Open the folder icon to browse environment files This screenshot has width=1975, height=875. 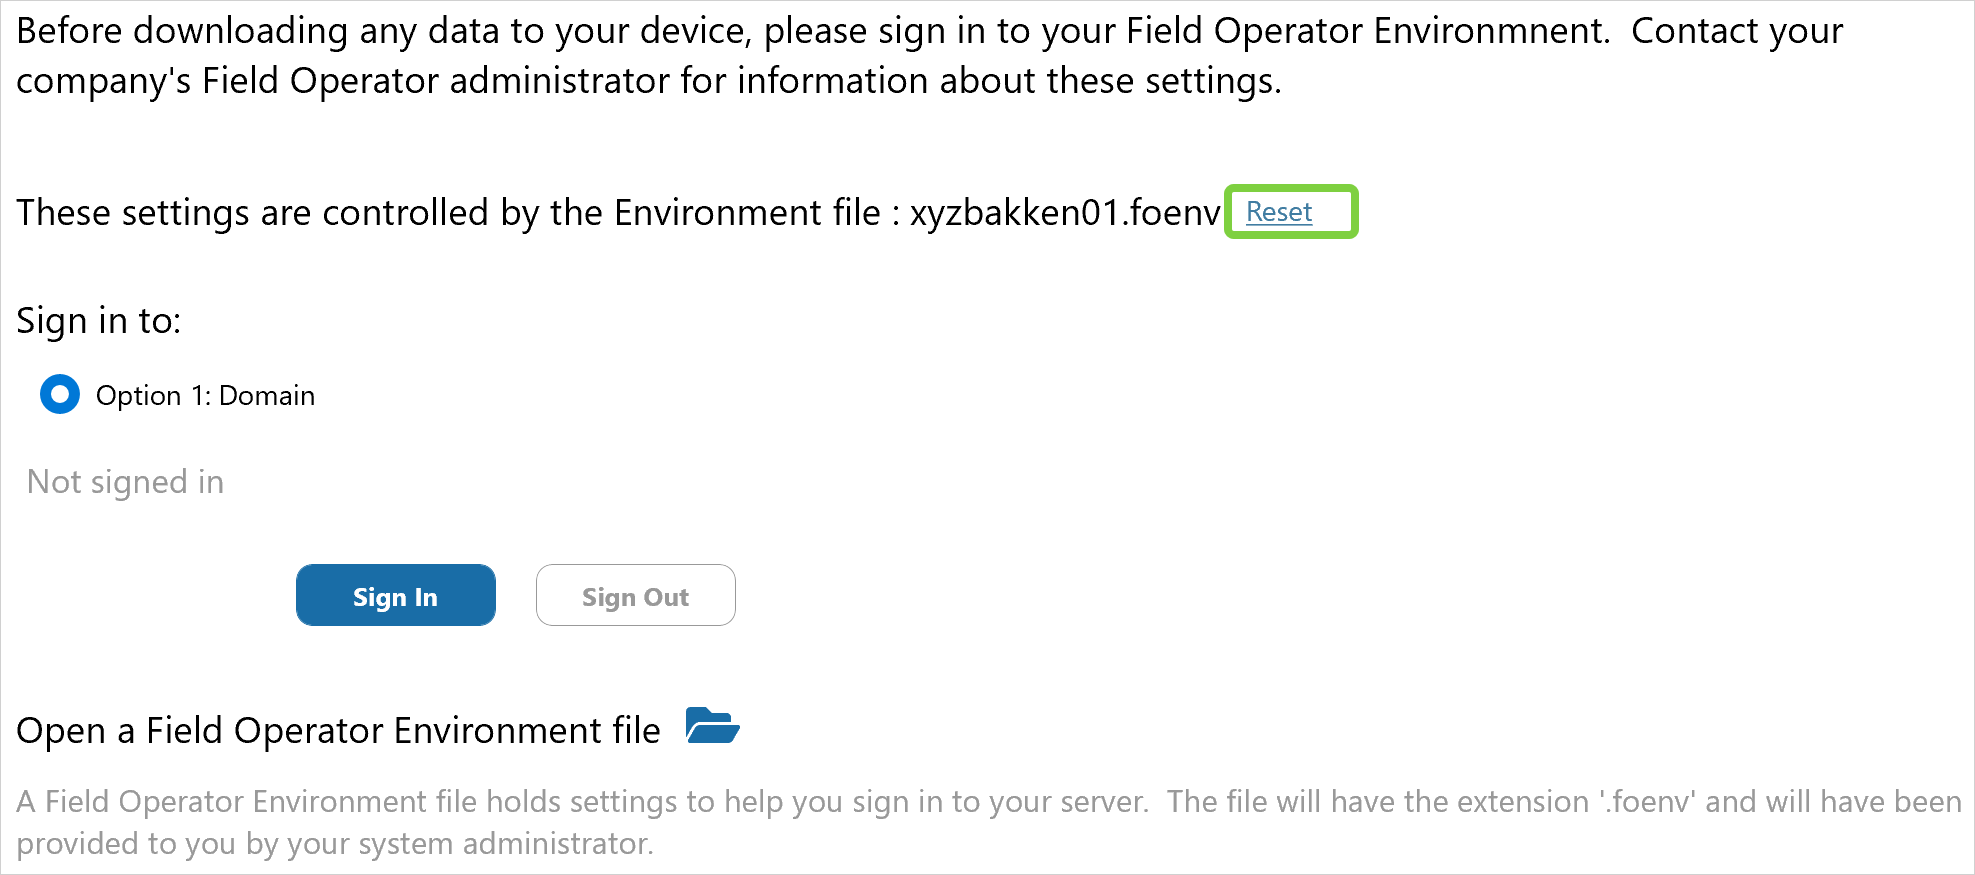pos(712,726)
